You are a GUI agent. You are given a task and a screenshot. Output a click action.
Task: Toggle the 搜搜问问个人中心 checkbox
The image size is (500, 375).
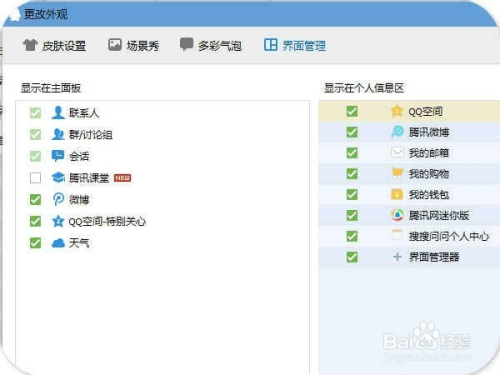coord(352,236)
